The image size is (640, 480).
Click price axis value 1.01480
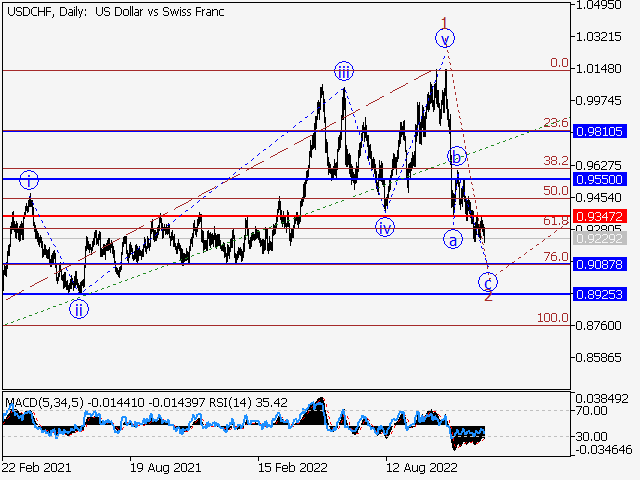tap(598, 69)
